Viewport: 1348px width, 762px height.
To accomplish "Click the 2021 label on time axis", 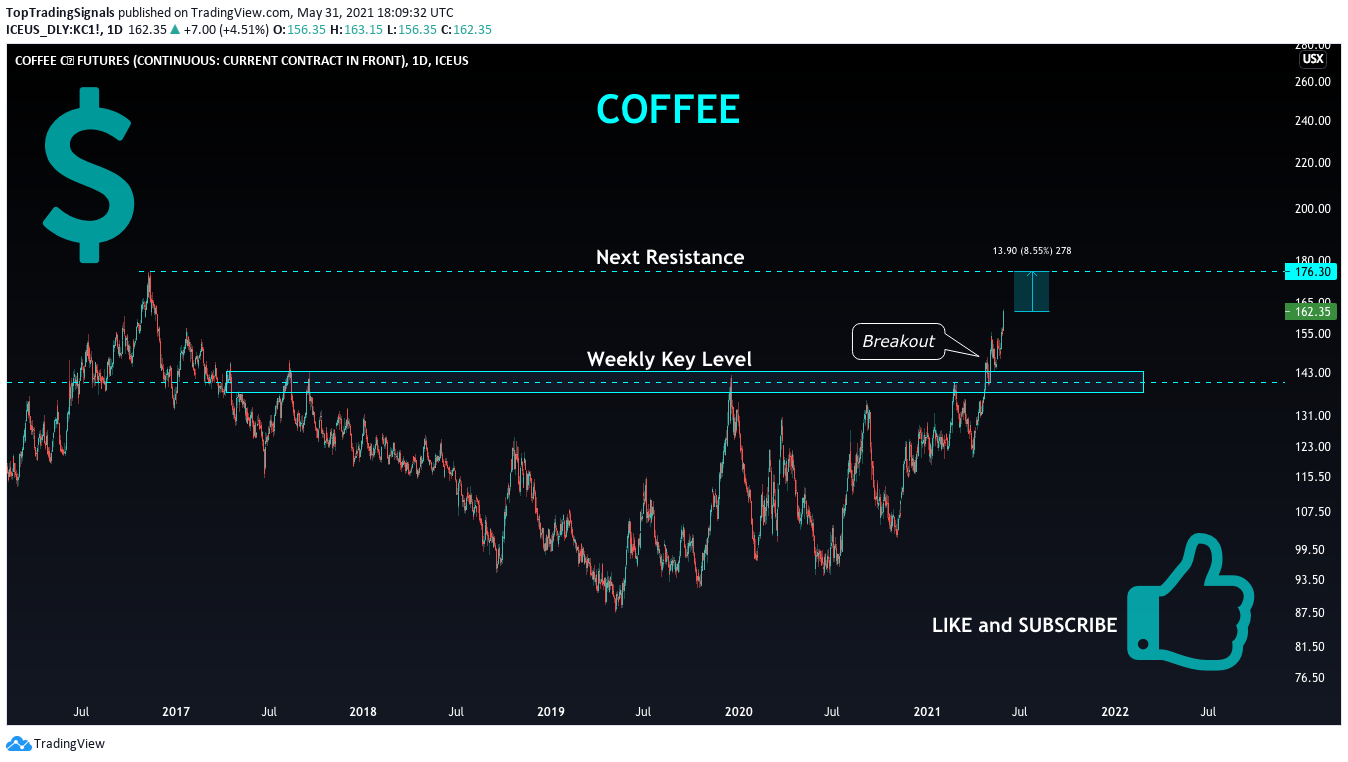I will [x=927, y=712].
